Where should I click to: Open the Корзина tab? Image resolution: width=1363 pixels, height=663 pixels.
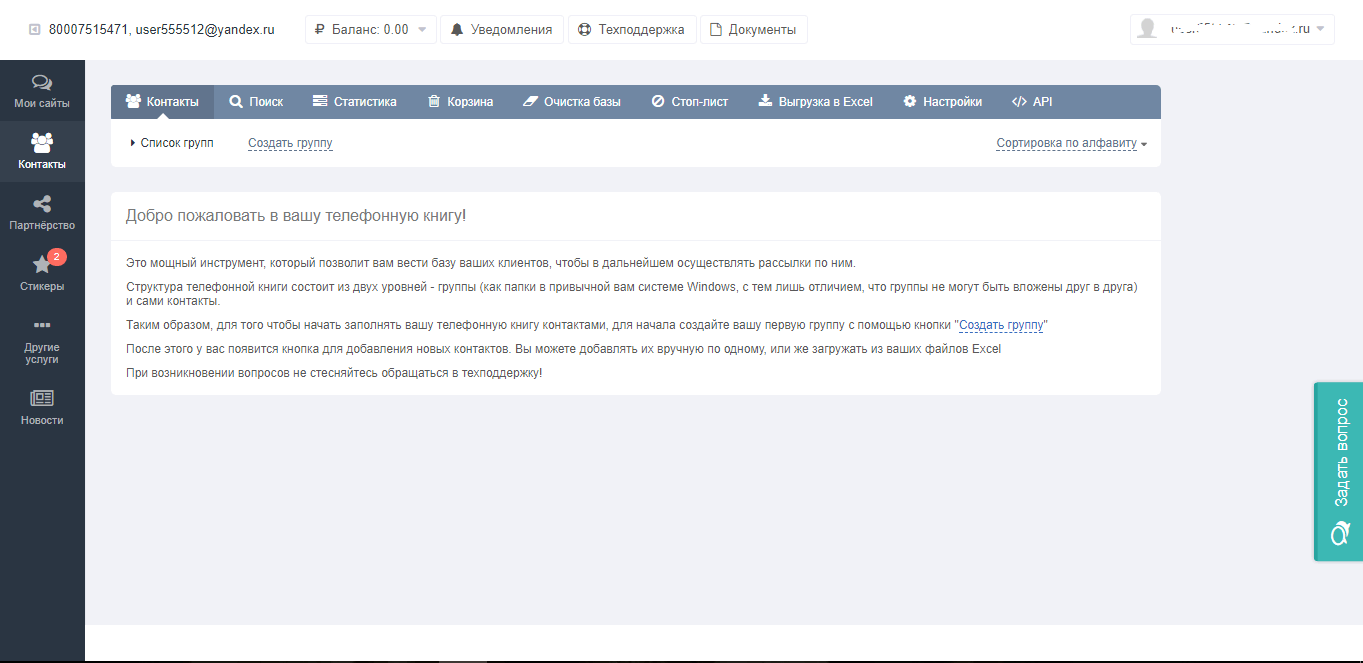tap(460, 102)
